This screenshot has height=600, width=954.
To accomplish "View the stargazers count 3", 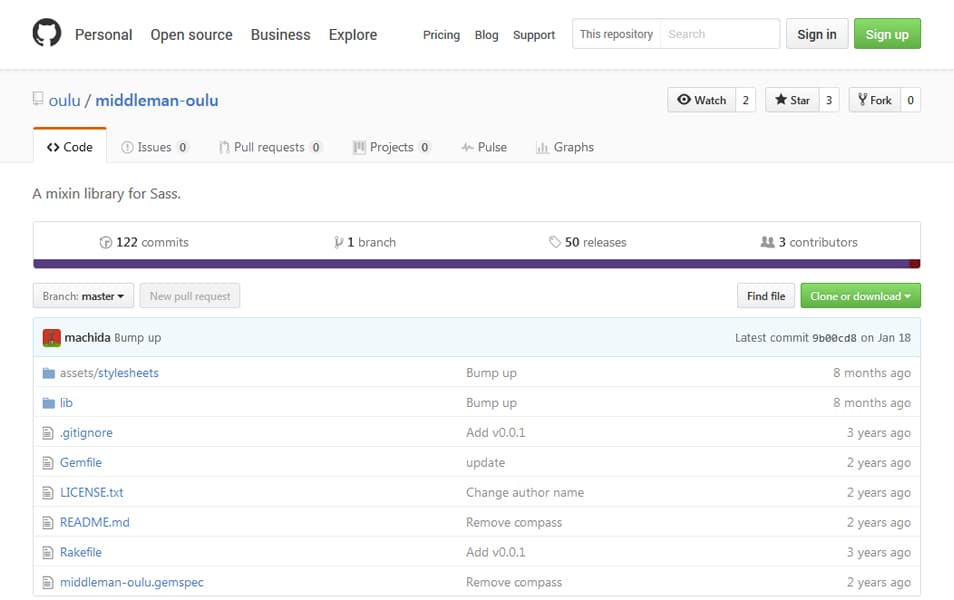I will (829, 100).
